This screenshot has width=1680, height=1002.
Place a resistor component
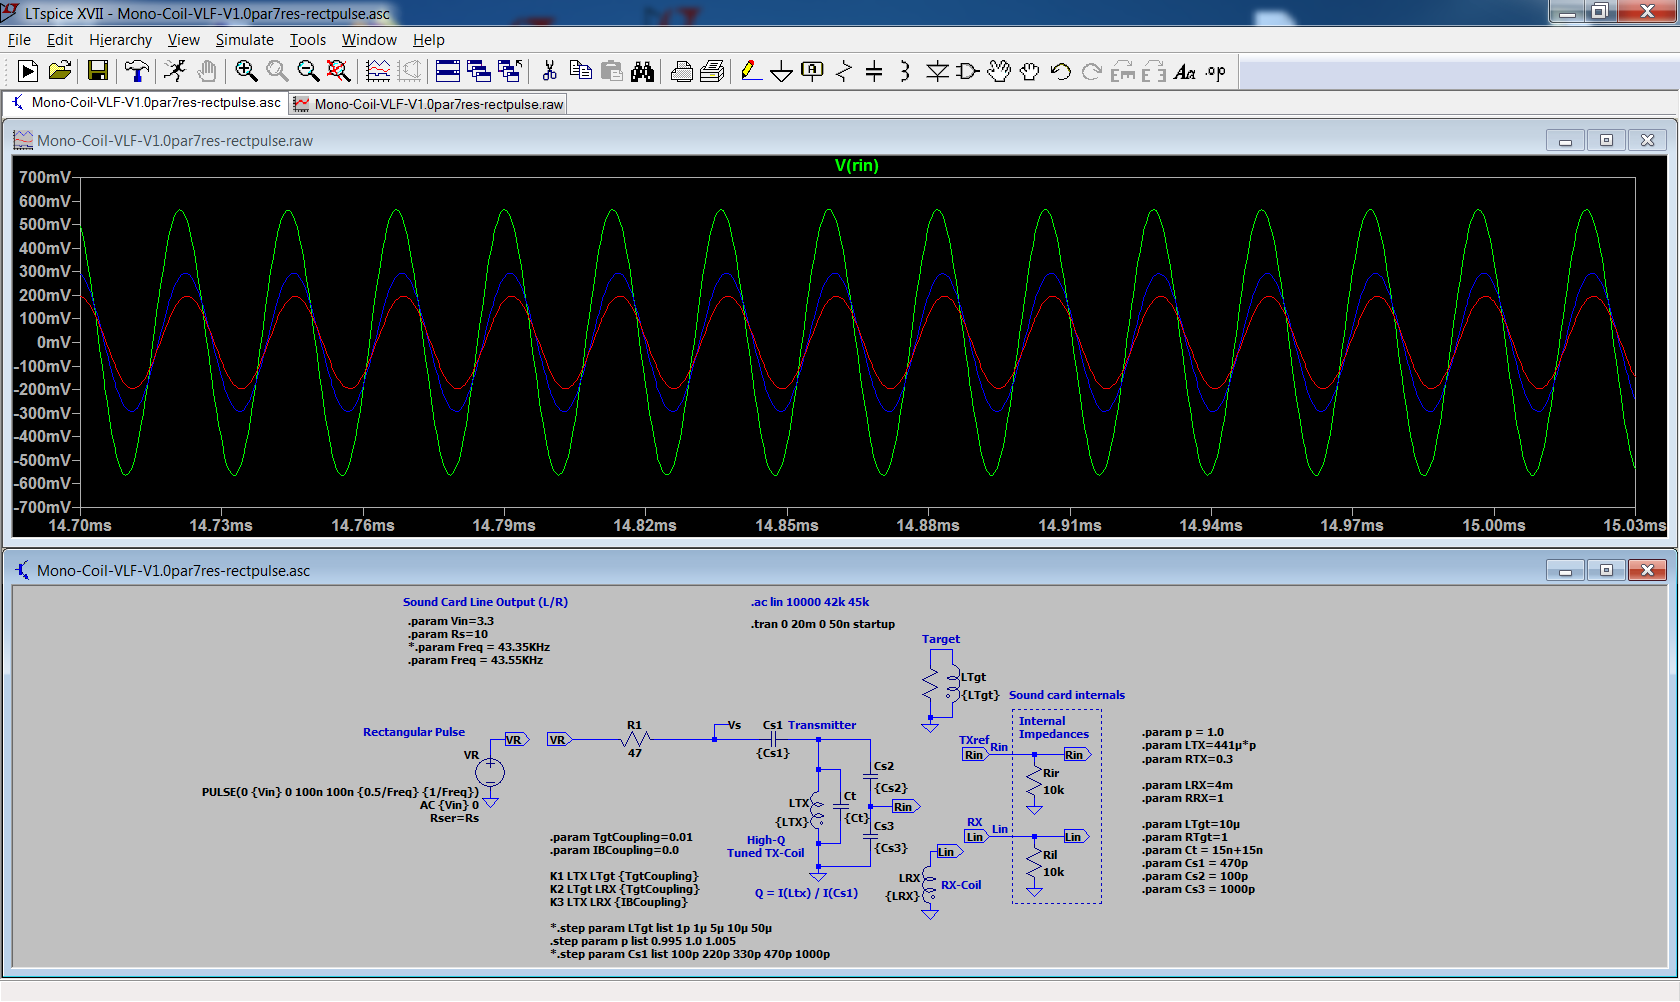tap(843, 71)
